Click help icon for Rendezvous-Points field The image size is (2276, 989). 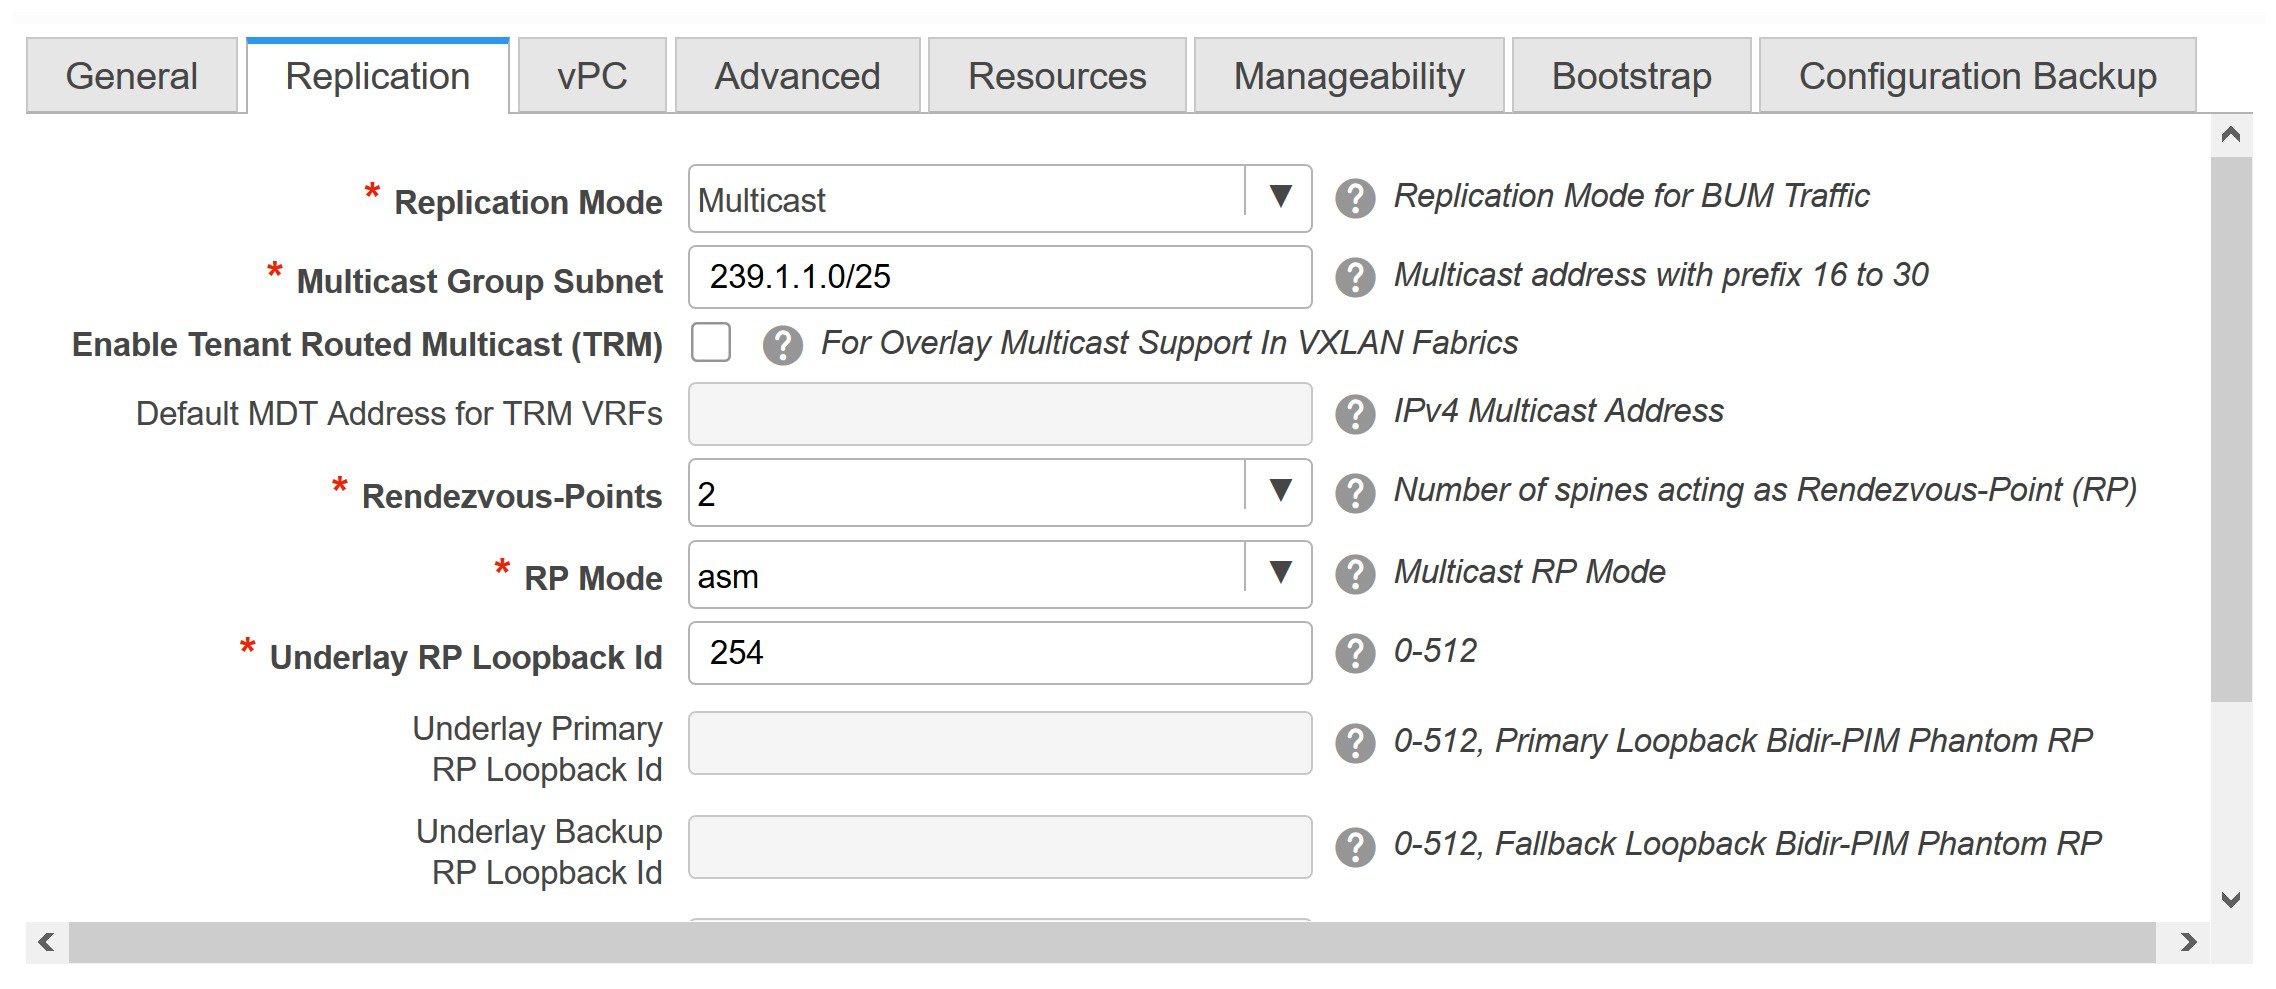(1355, 492)
